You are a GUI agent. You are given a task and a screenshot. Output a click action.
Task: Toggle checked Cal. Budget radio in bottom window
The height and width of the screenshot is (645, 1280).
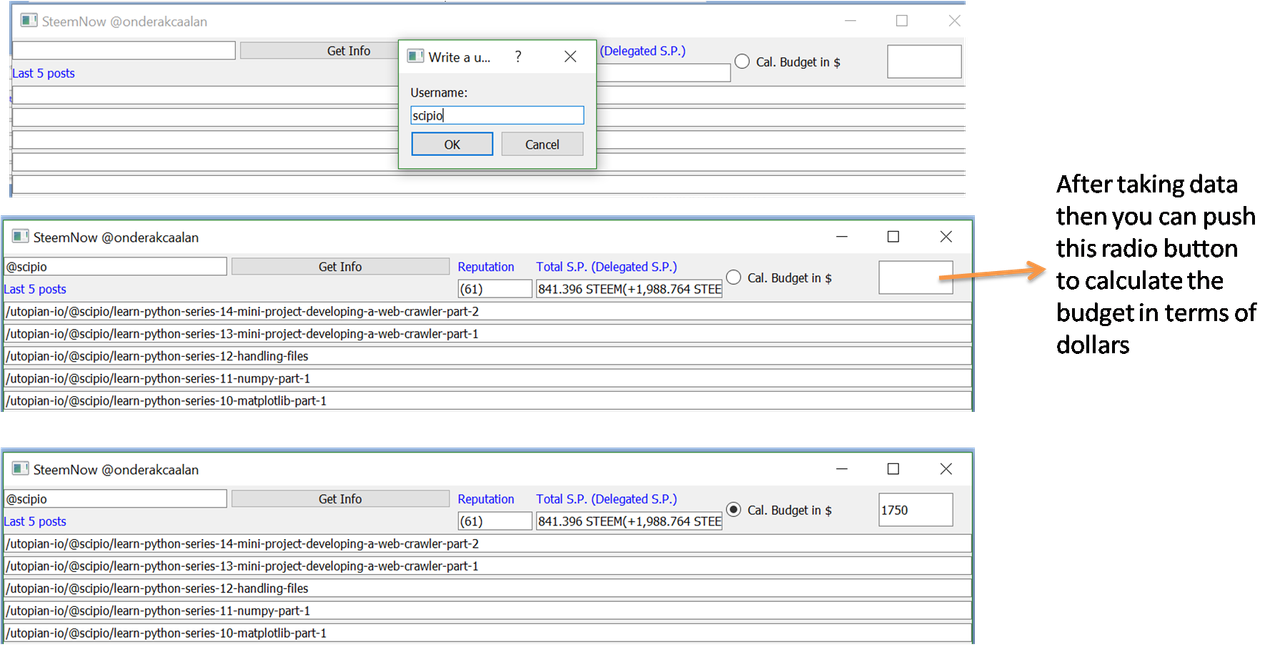tap(734, 510)
